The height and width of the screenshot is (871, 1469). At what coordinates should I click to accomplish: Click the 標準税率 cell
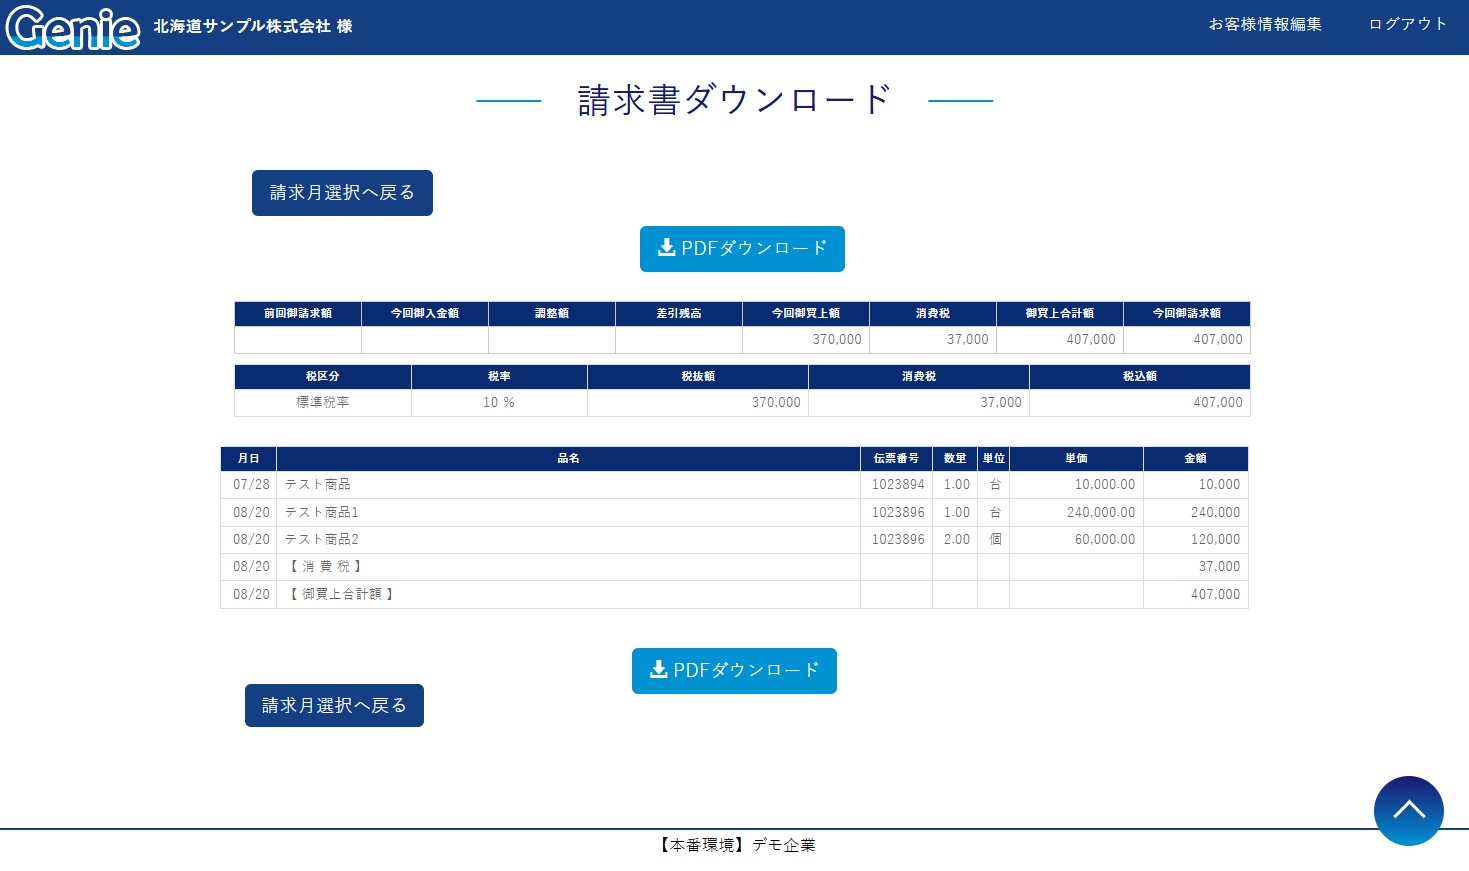(323, 403)
